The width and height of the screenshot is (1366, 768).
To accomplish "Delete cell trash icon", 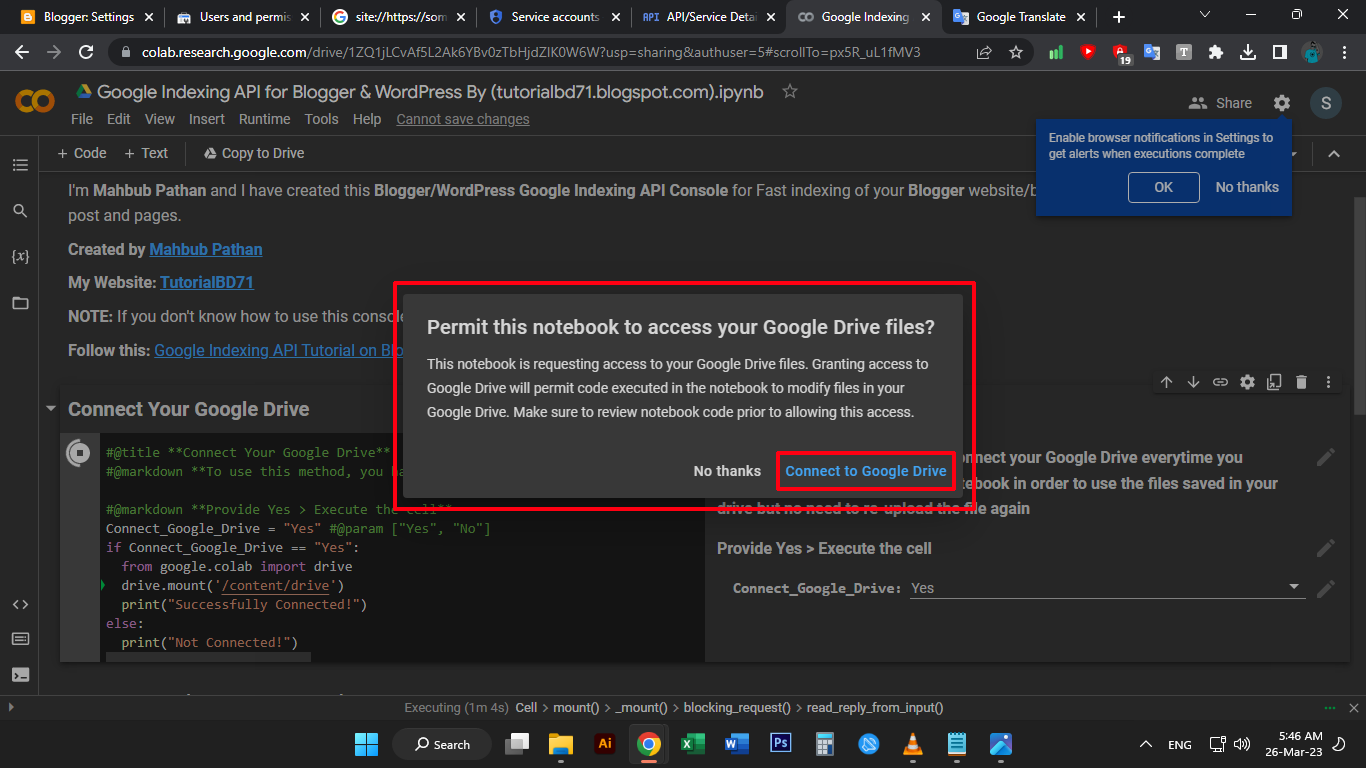I will [1301, 382].
